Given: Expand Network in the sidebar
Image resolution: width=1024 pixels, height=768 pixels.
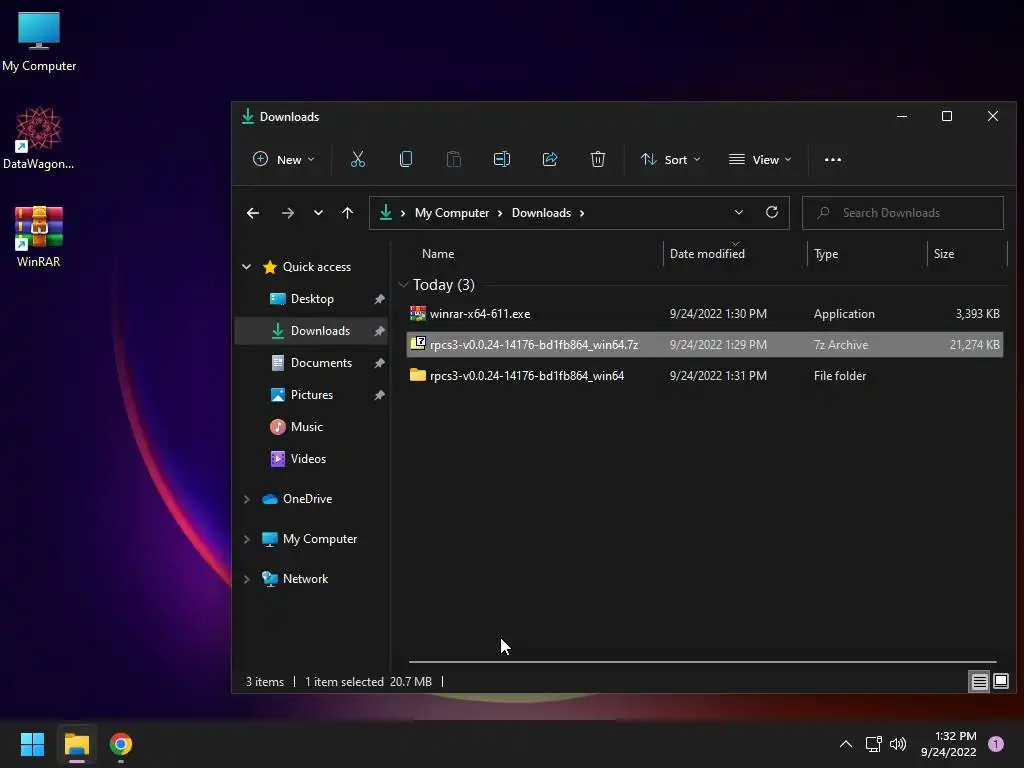Looking at the screenshot, I should pyautogui.click(x=246, y=579).
